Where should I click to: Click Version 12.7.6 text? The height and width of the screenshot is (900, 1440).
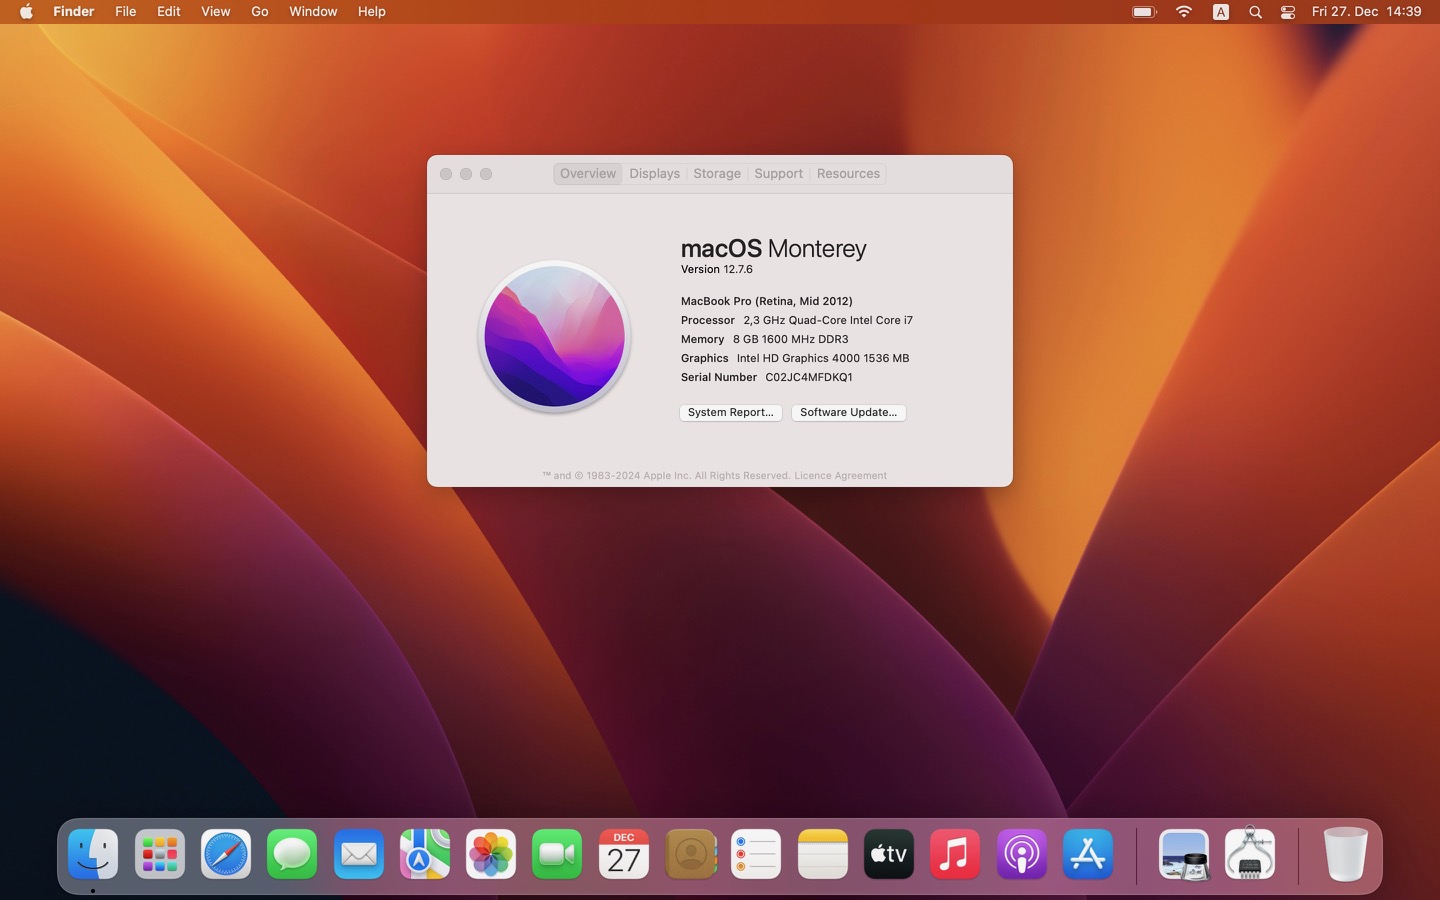coord(717,269)
